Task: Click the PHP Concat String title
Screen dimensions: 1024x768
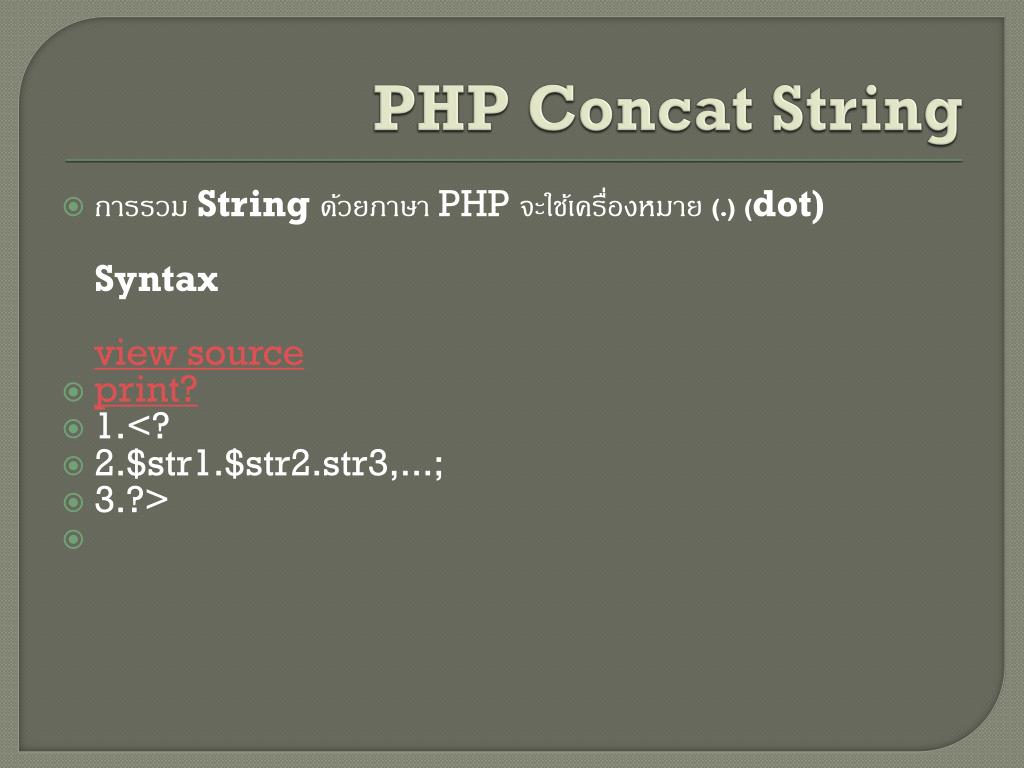Action: [x=667, y=111]
